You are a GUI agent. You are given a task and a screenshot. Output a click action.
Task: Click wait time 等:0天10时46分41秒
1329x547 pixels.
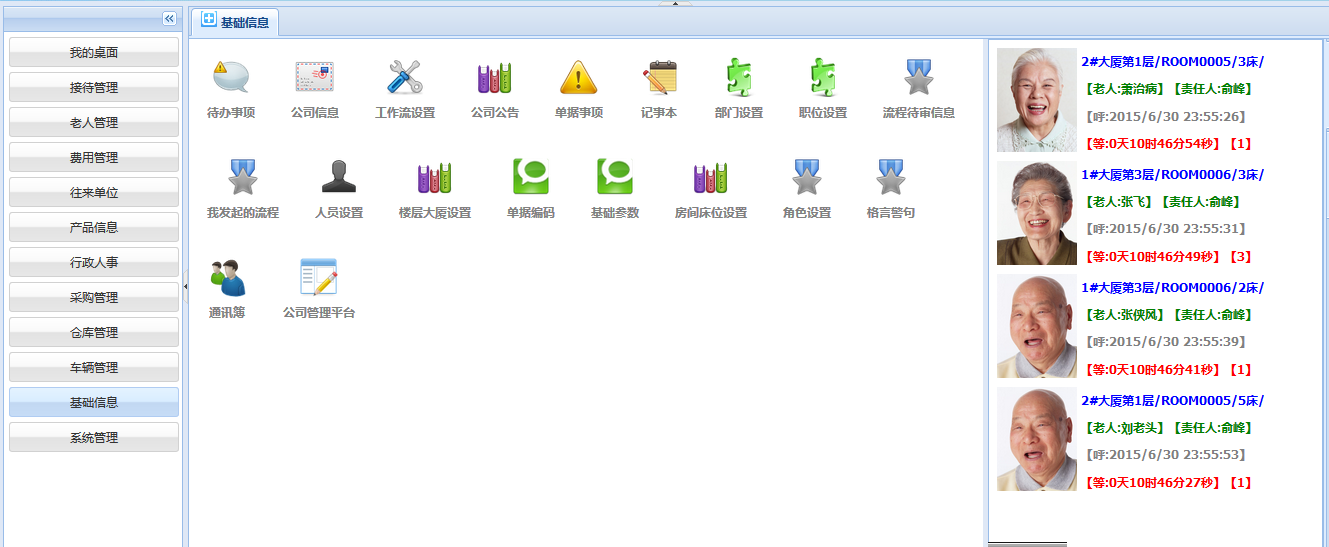[1154, 371]
